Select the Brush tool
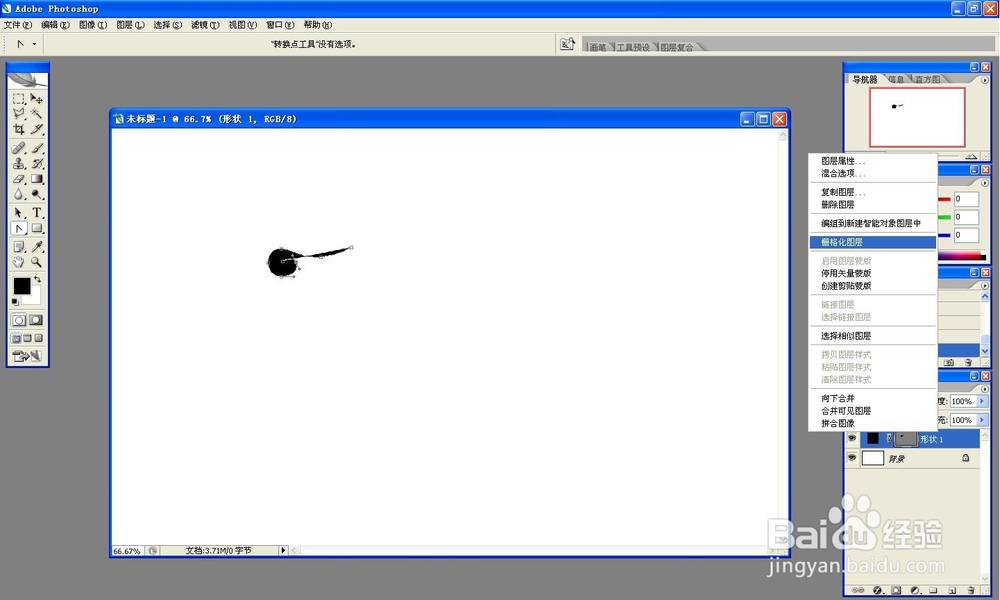The height and width of the screenshot is (600, 1000). click(36, 148)
